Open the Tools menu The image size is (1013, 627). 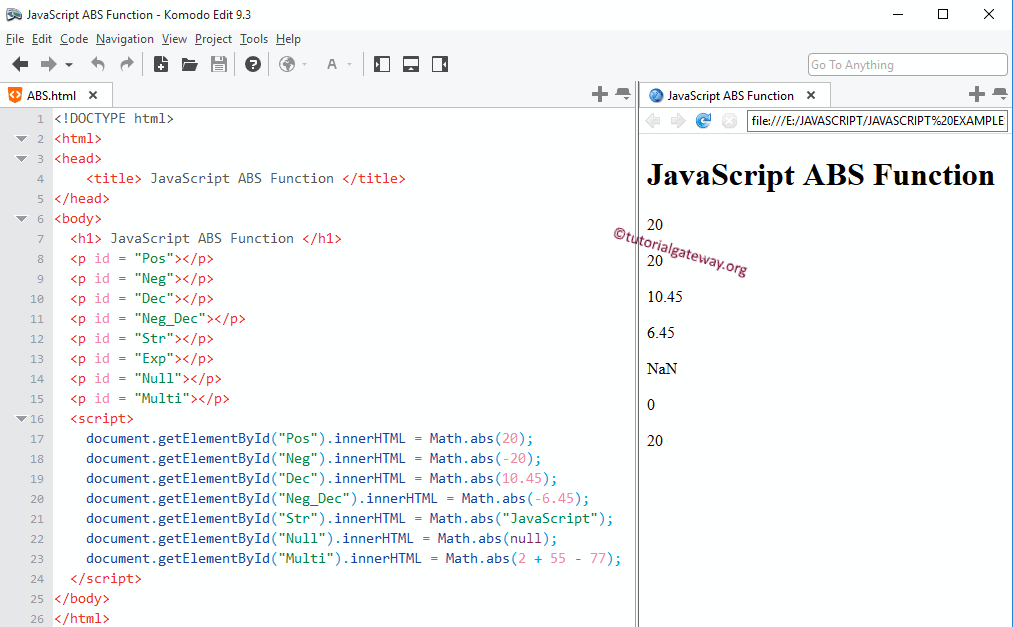point(254,39)
